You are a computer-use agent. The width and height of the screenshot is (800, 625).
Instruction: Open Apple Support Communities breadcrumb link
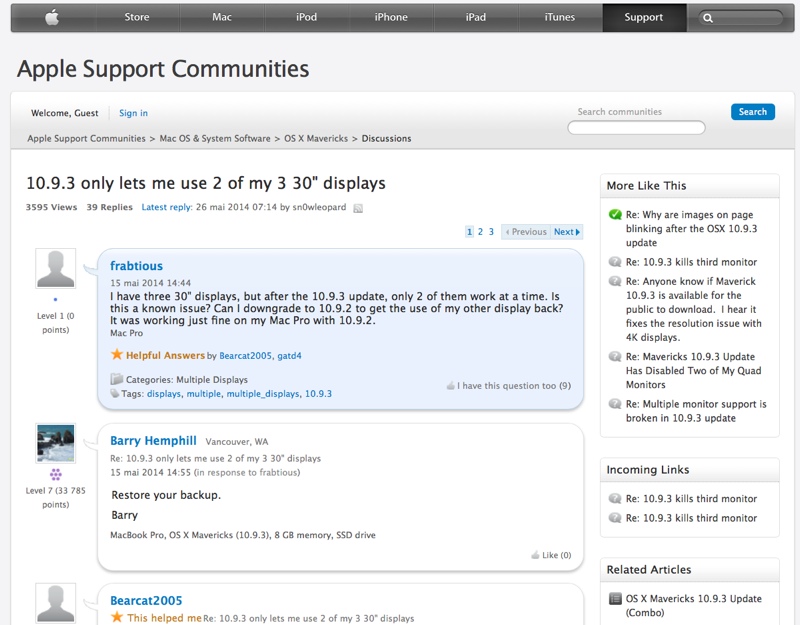coord(86,138)
